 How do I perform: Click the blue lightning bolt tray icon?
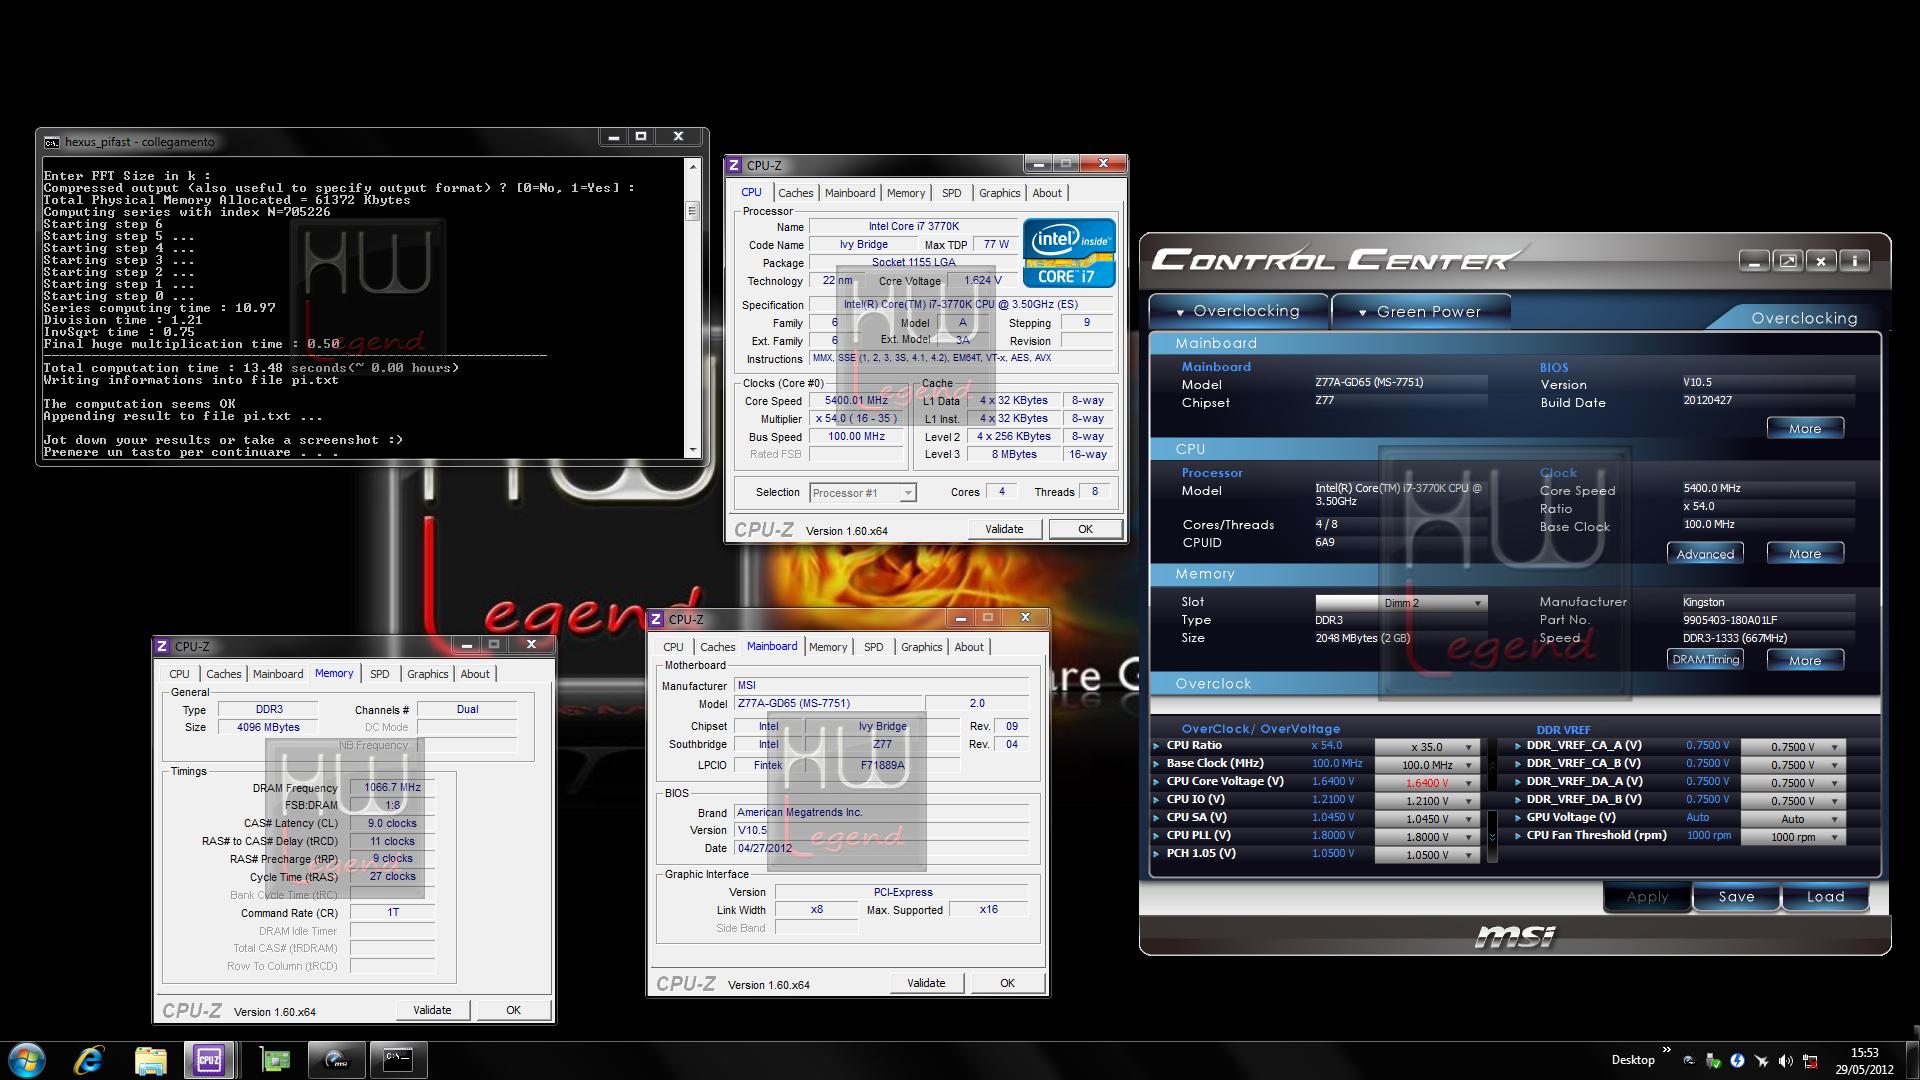(x=1737, y=1061)
